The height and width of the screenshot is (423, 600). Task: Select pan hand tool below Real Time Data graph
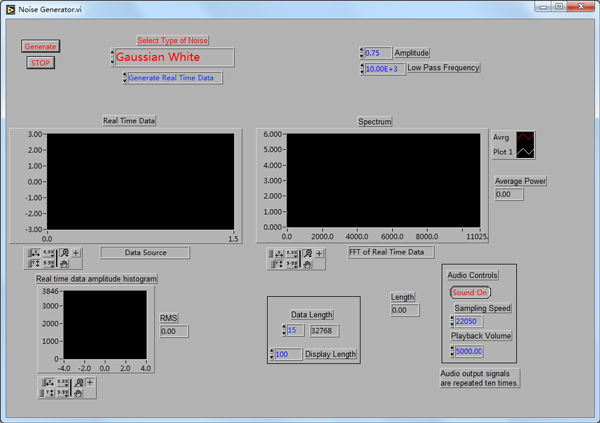click(63, 264)
